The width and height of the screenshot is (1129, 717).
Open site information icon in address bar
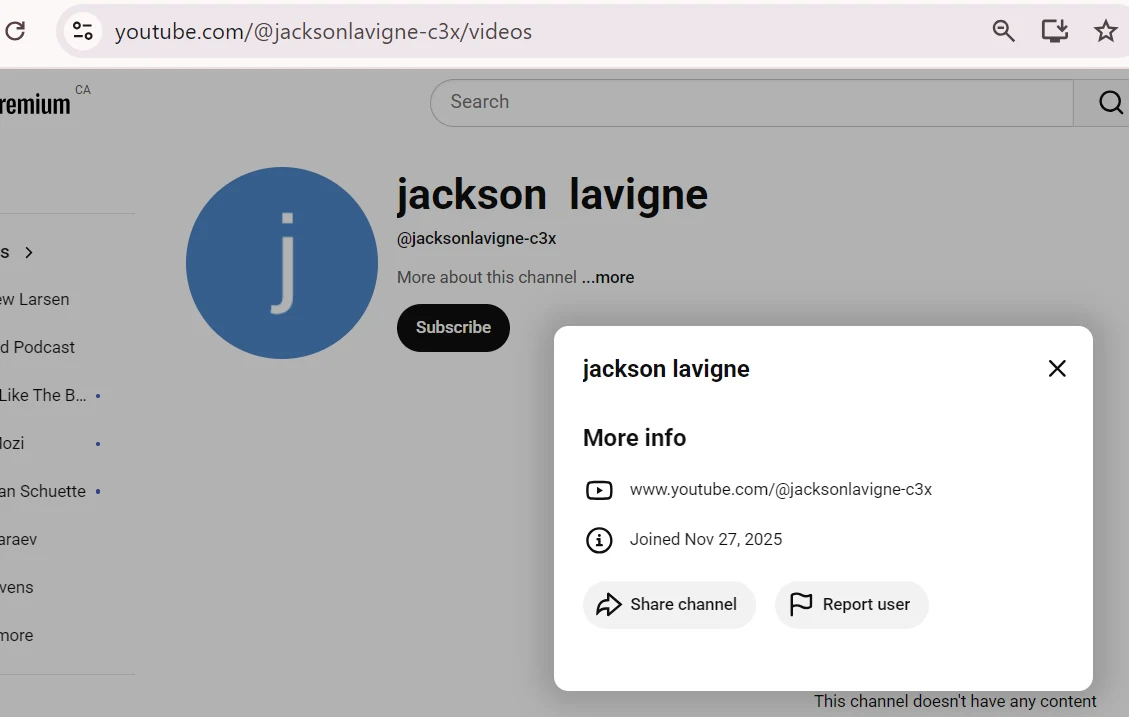pyautogui.click(x=83, y=31)
